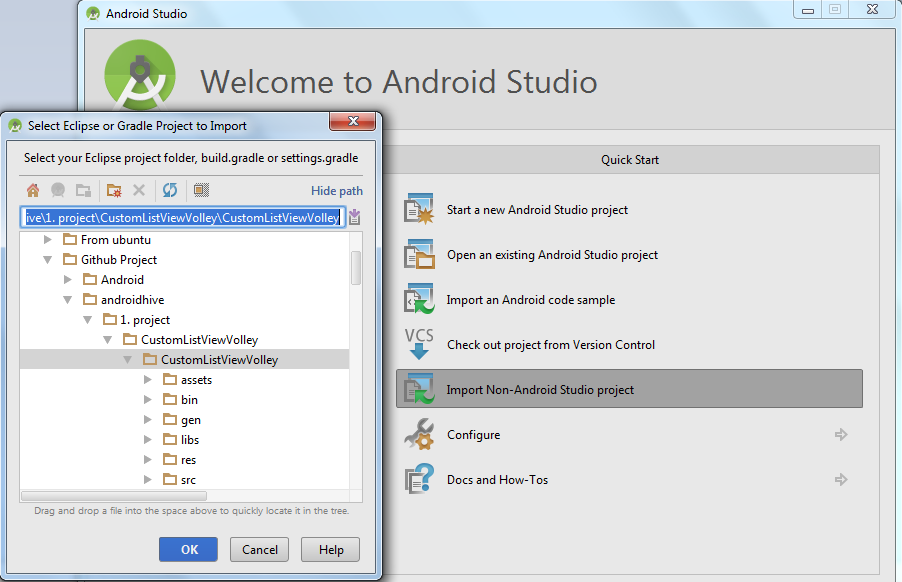Confirm import with the OK button
Image resolution: width=902 pixels, height=582 pixels.
coord(189,549)
